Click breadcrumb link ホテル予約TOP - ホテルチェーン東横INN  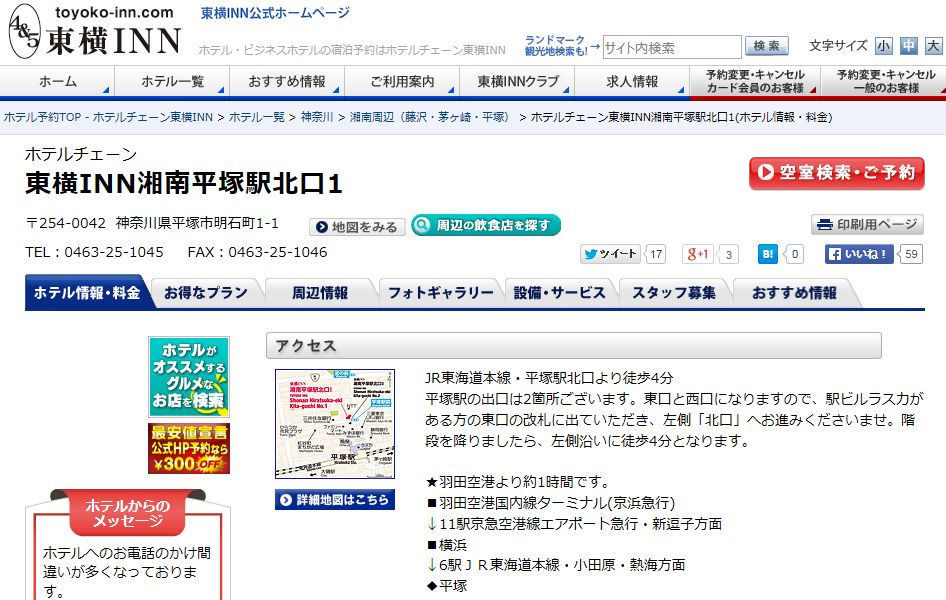[109, 117]
